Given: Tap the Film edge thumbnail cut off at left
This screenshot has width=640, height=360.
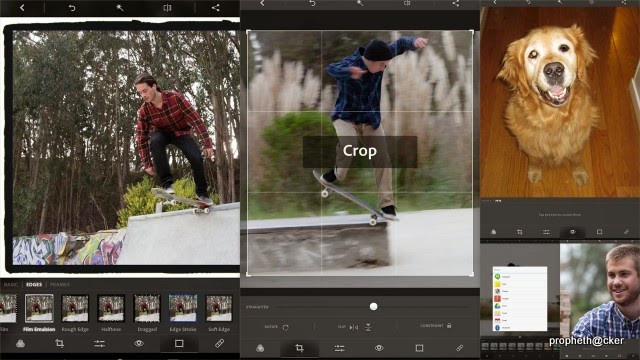Looking at the screenshot, I should 8,309.
